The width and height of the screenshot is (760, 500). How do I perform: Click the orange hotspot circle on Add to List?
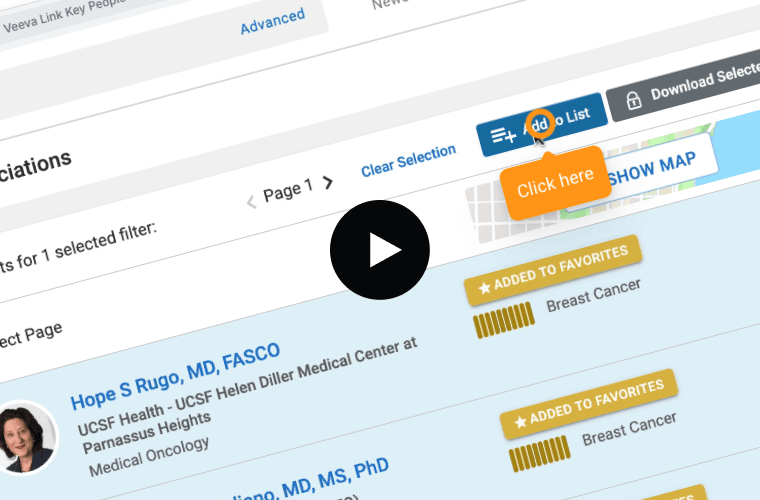click(x=539, y=123)
